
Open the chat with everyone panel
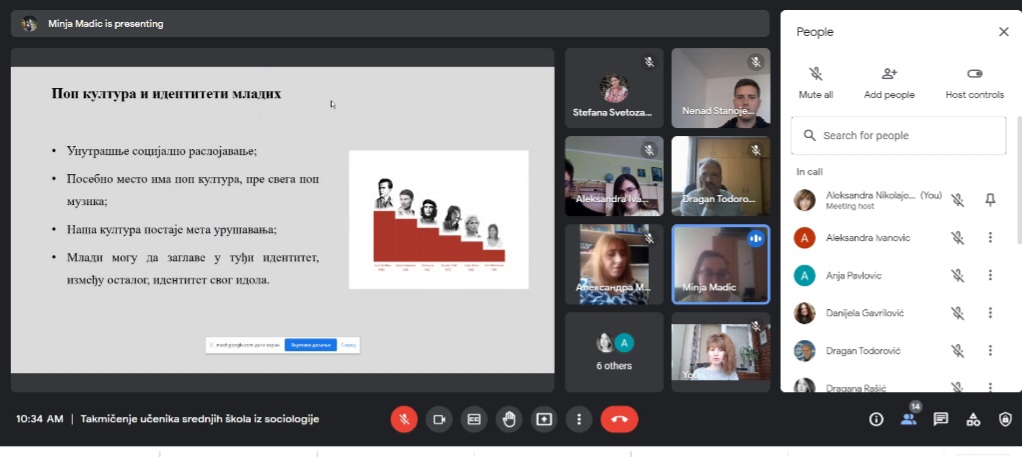940,419
